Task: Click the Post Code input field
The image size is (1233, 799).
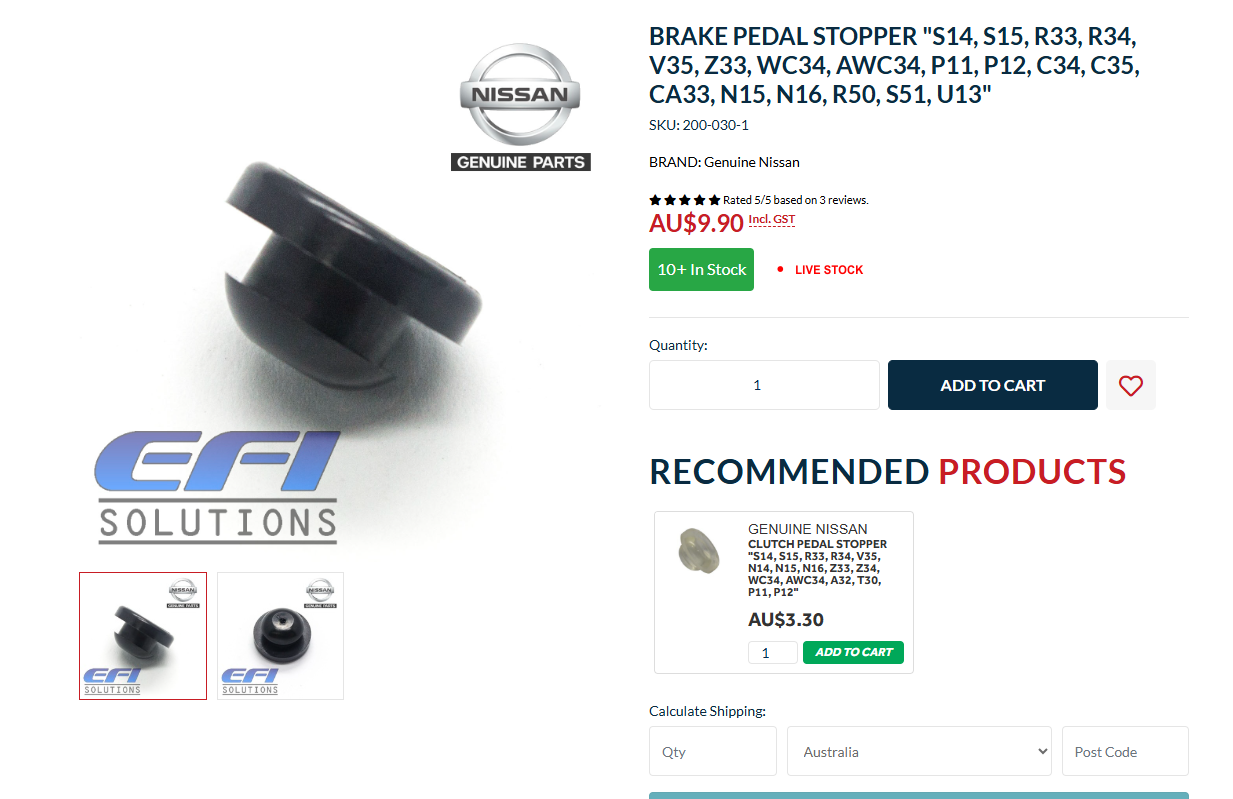Action: (1125, 751)
